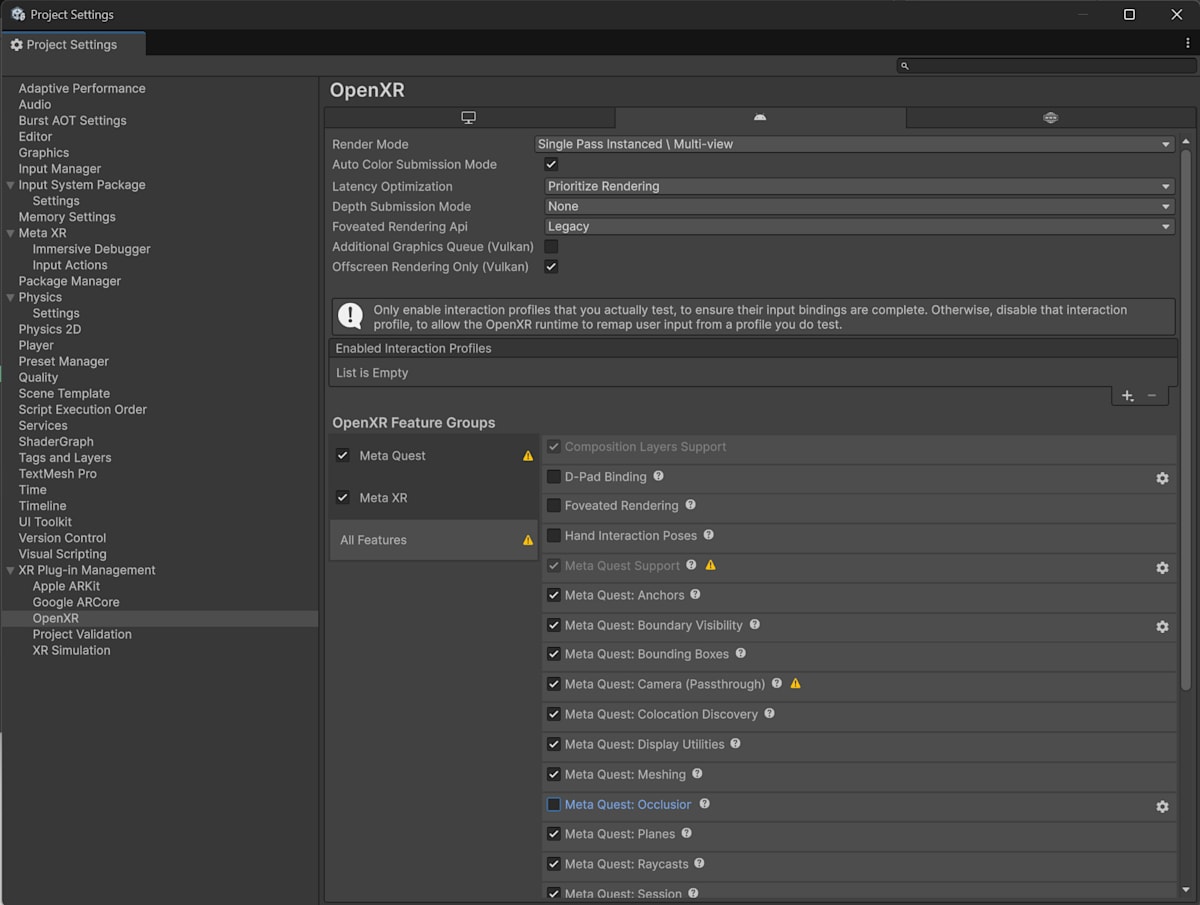Click the help icon next to D-Pad Binding

click(x=658, y=476)
